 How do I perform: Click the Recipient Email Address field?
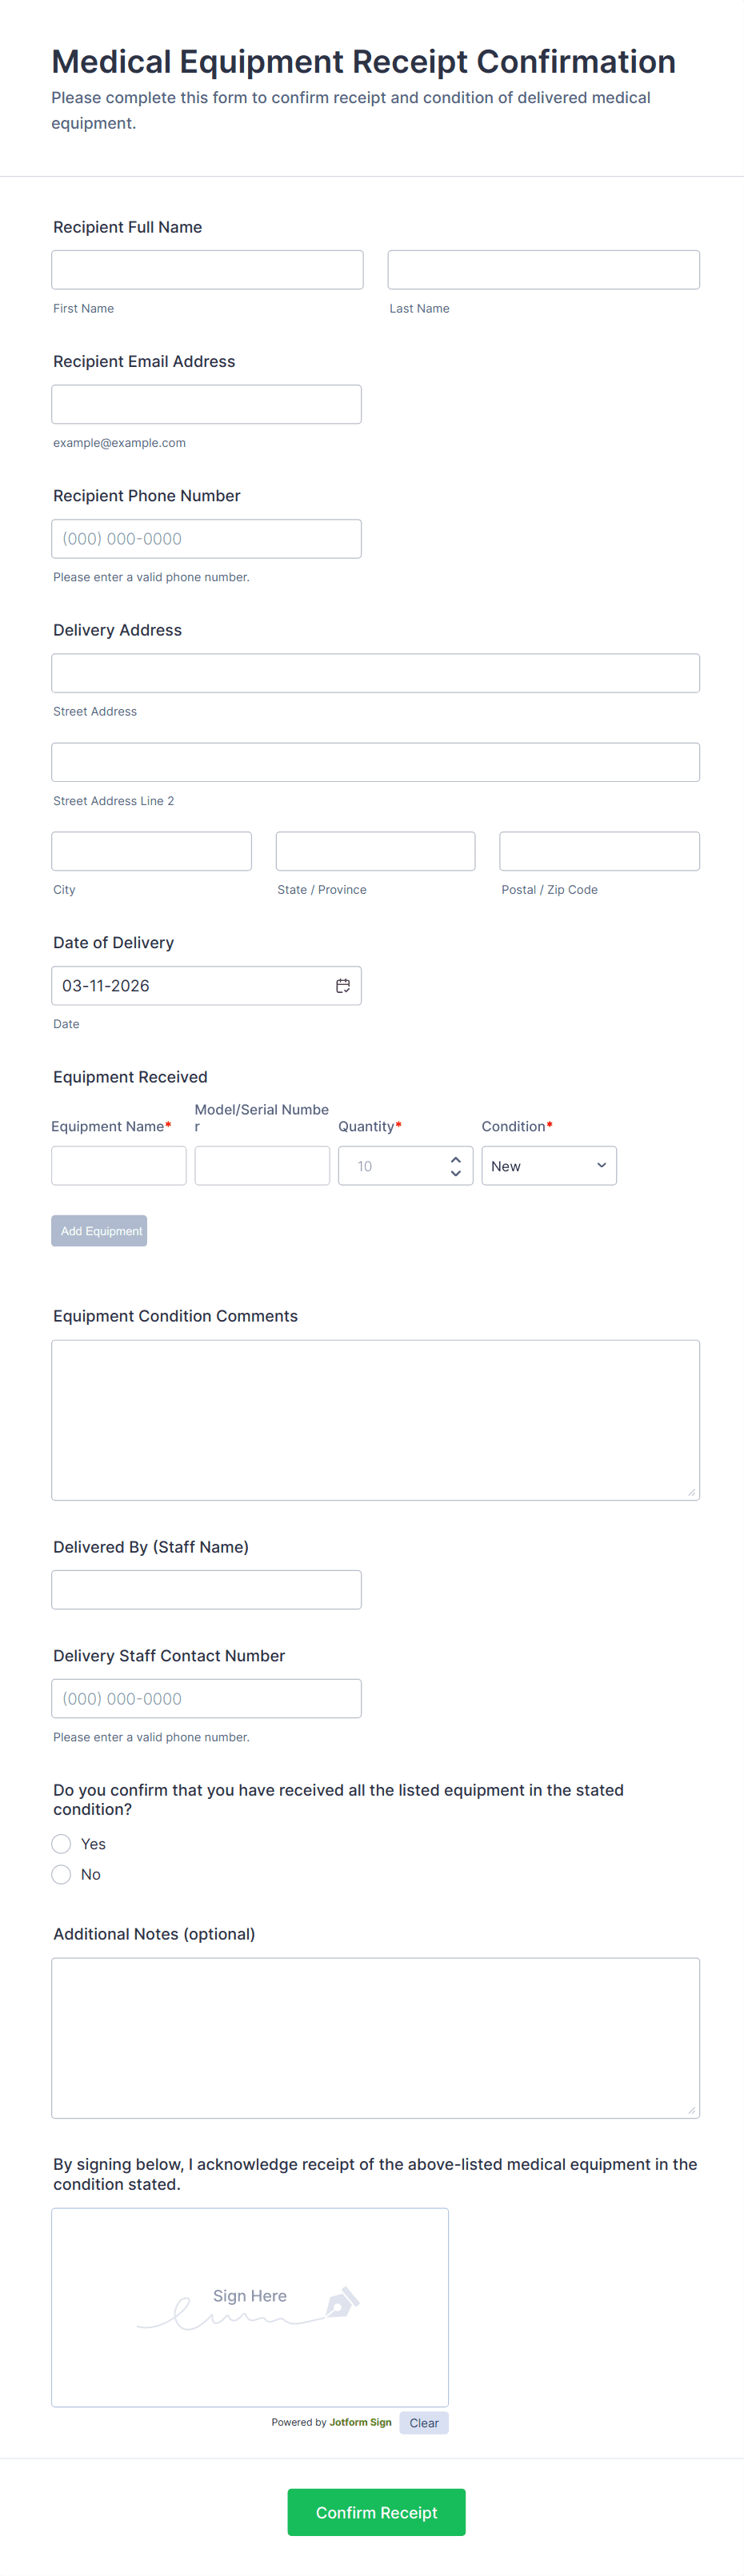[206, 404]
